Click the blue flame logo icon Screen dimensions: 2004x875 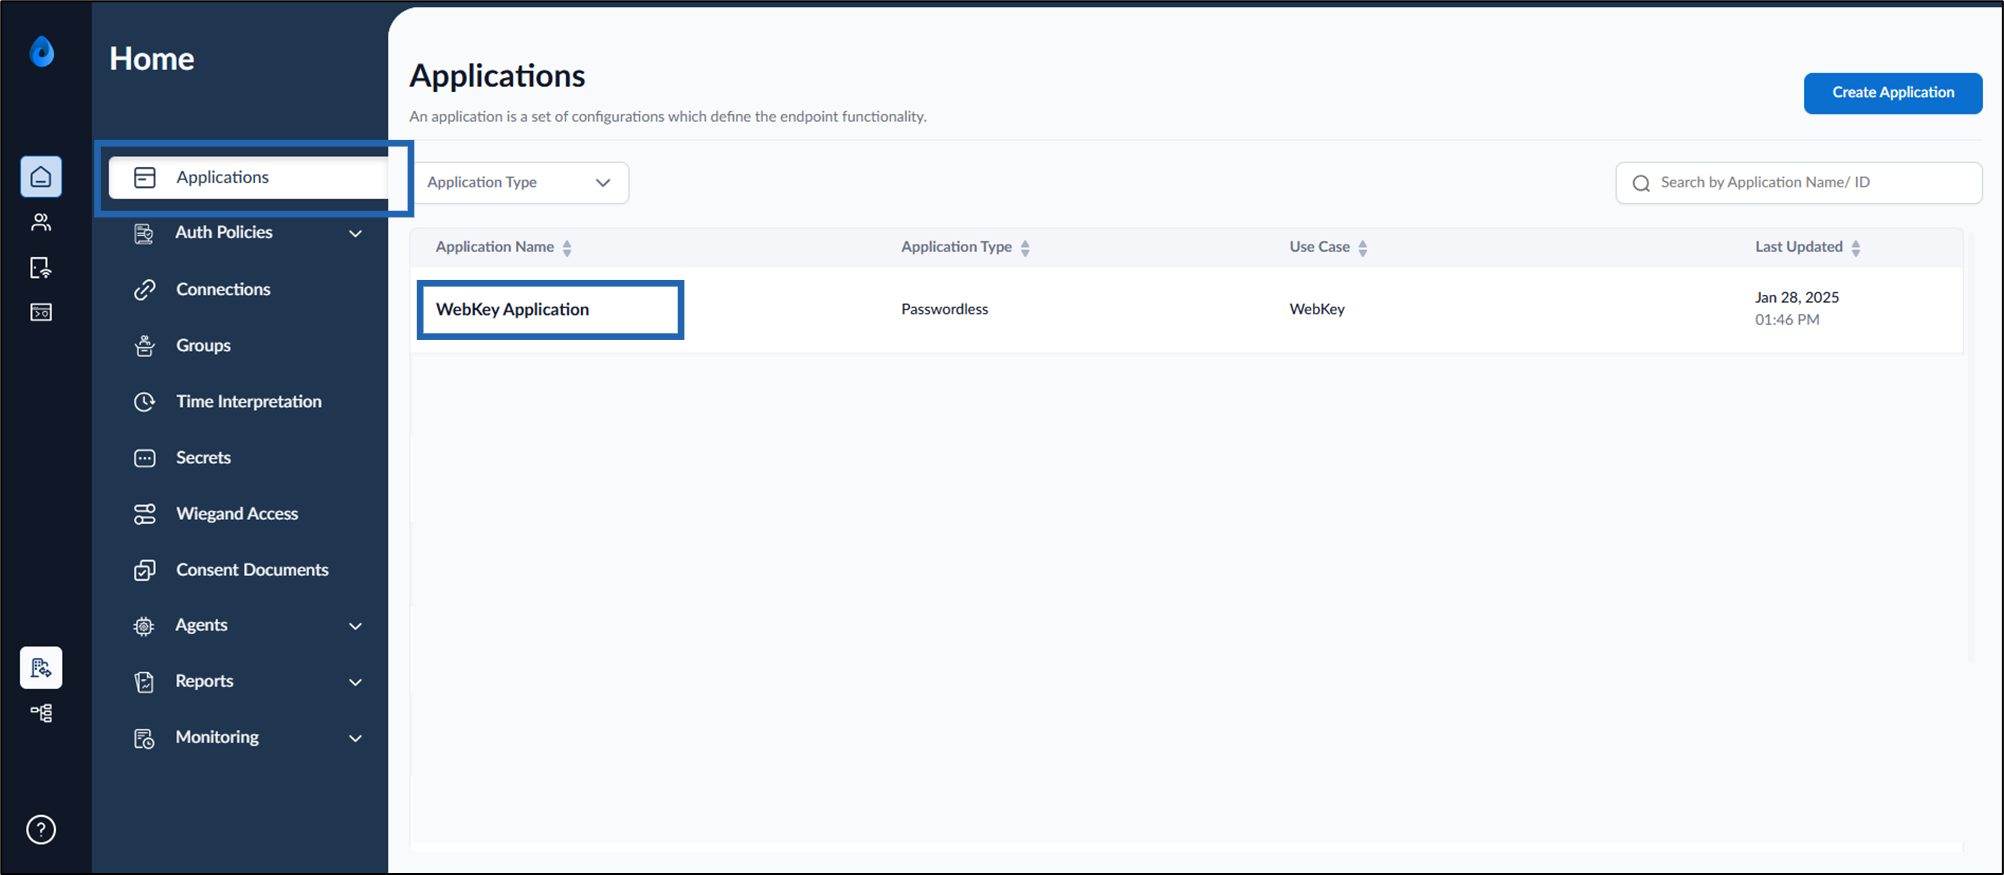tap(42, 51)
